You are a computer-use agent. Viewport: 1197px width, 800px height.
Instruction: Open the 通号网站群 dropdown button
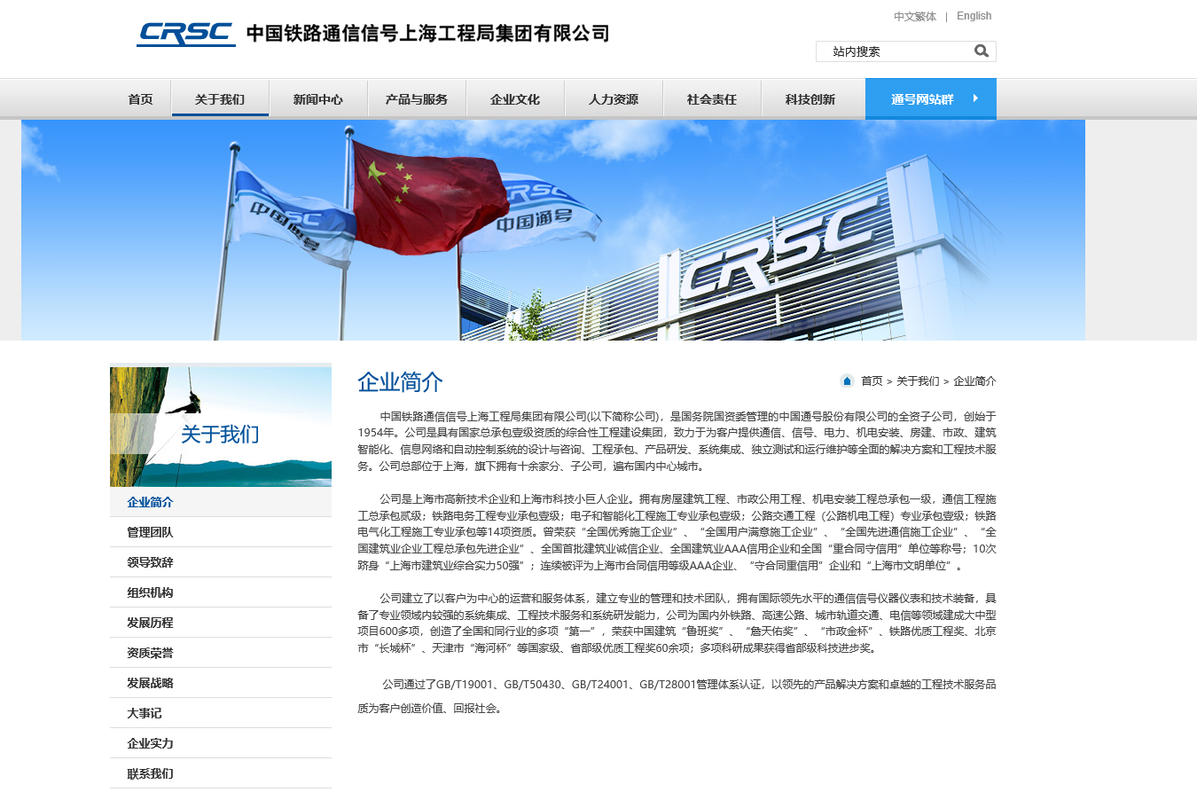point(931,98)
